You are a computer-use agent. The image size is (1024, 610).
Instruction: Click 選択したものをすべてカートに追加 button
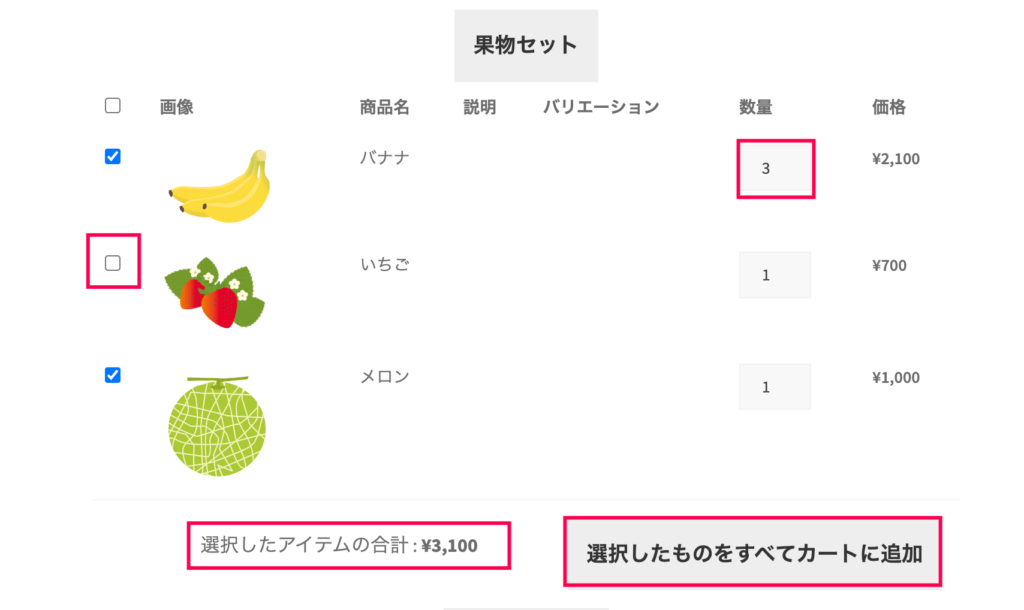[x=753, y=553]
